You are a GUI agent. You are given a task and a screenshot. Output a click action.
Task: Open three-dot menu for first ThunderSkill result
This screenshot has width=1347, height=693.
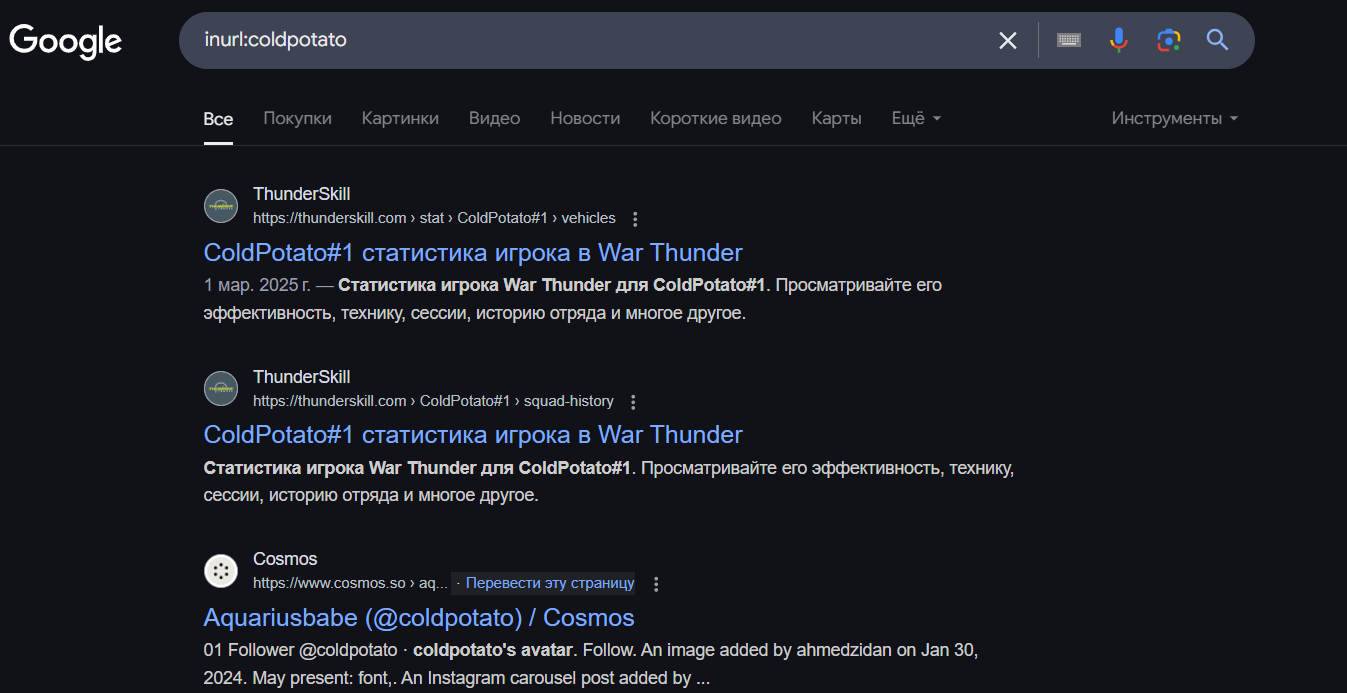click(635, 219)
